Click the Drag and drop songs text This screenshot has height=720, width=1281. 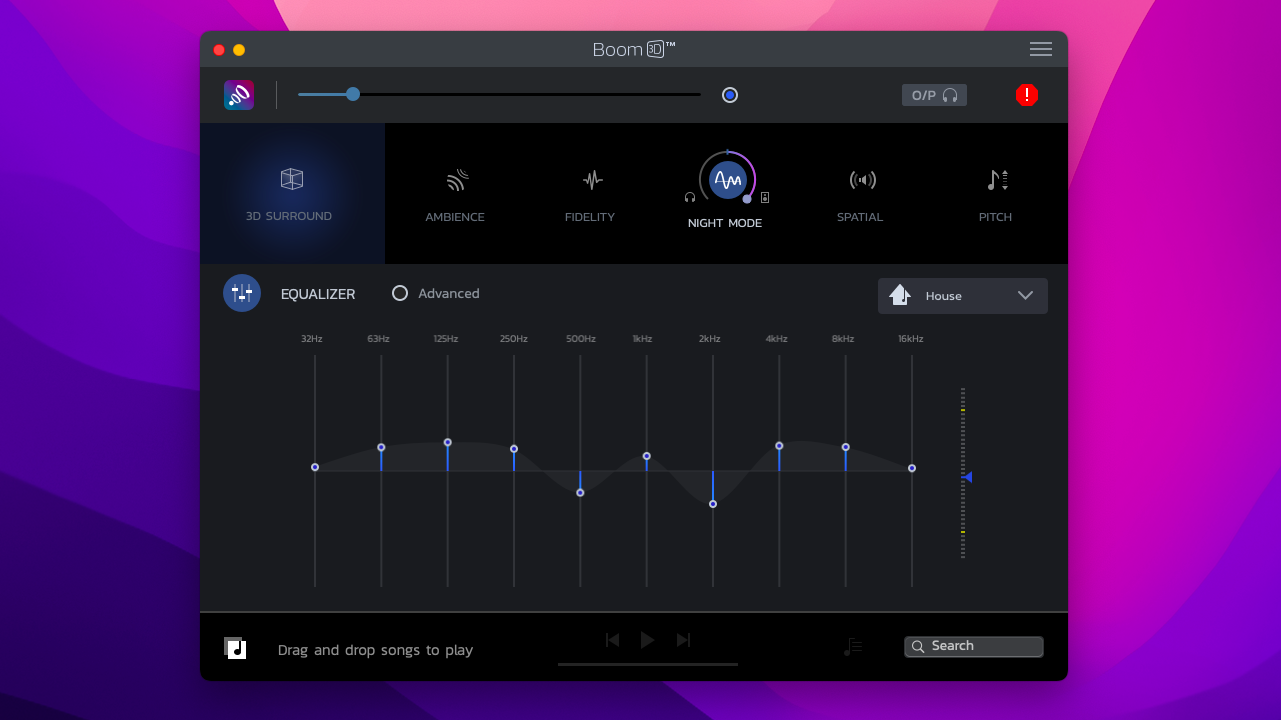point(376,650)
